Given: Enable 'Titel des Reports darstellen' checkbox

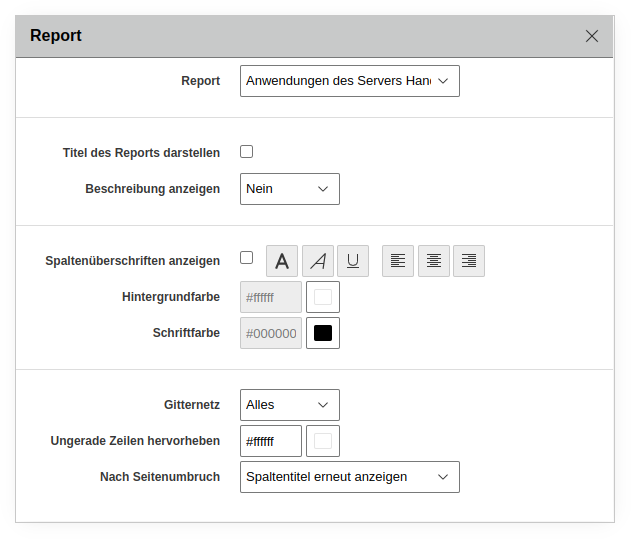Looking at the screenshot, I should tap(247, 152).
